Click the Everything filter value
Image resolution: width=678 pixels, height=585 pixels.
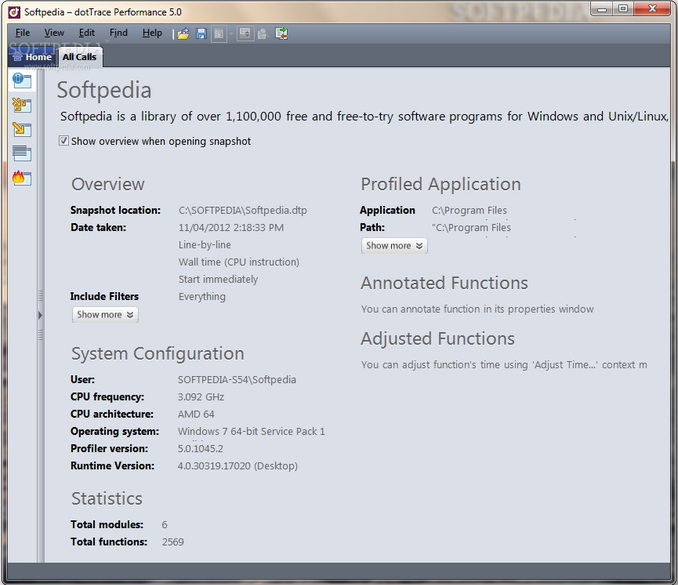[x=202, y=297]
